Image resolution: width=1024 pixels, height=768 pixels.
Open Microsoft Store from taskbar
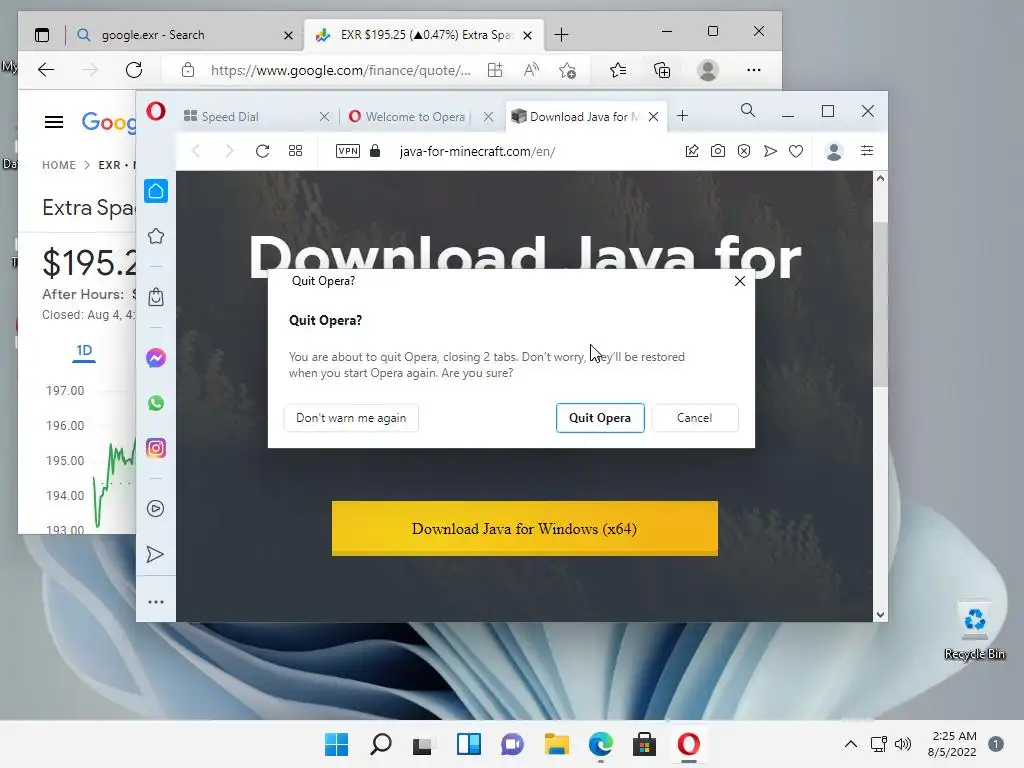pos(644,744)
